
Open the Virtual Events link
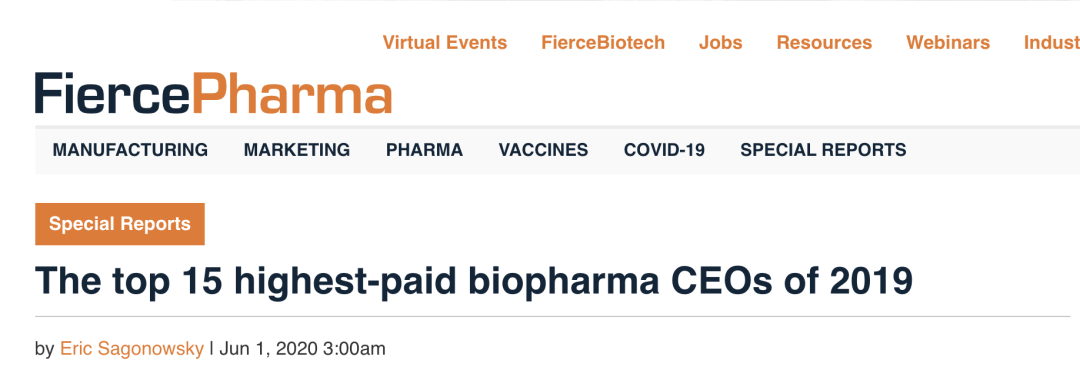click(x=445, y=43)
